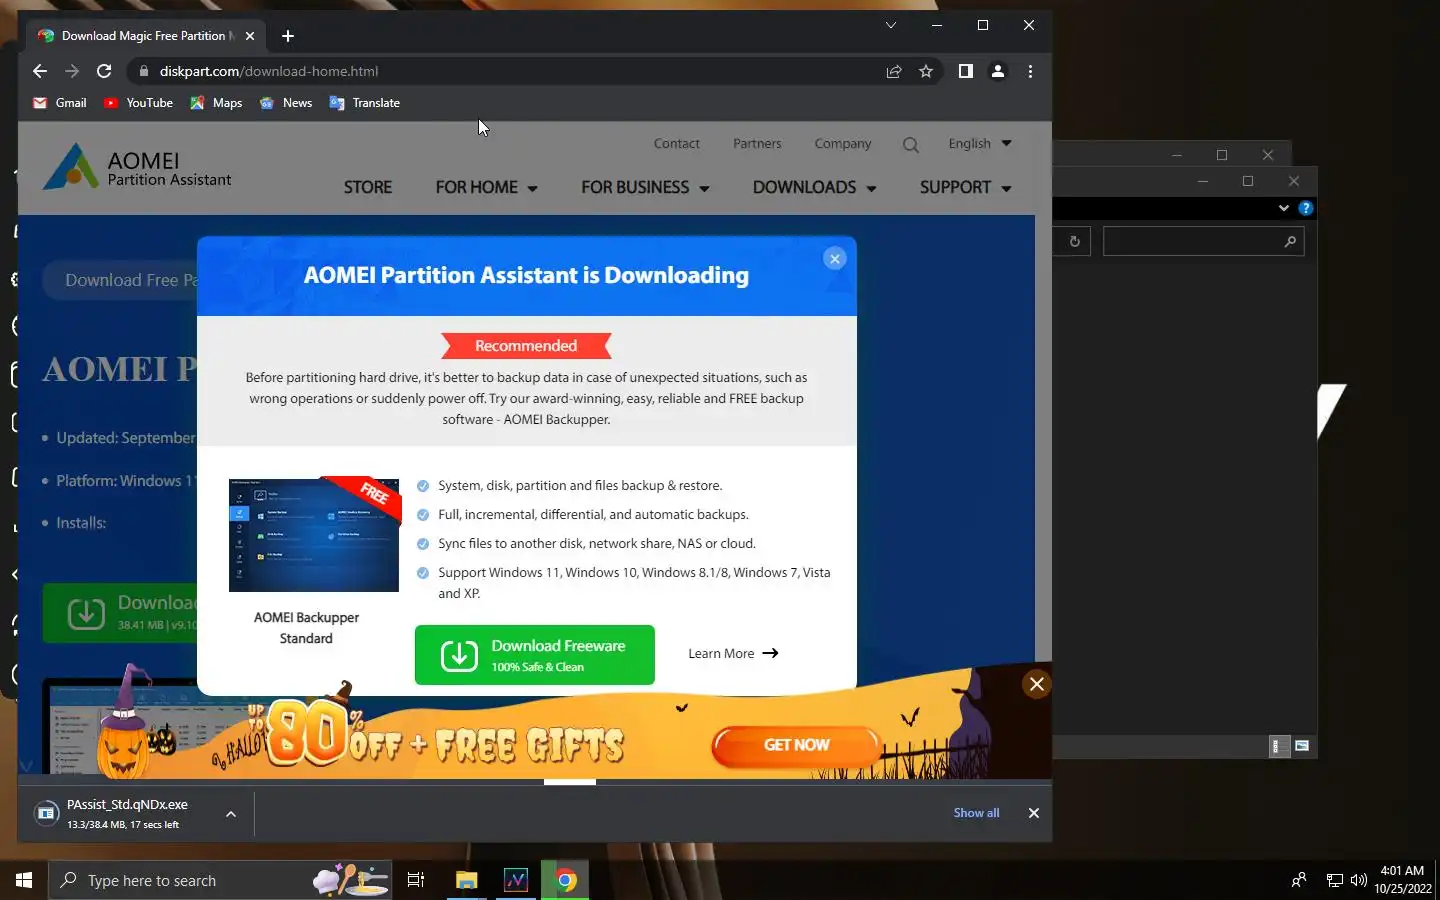Open the YouTube bookmark
This screenshot has height=900, width=1440.
138,103
